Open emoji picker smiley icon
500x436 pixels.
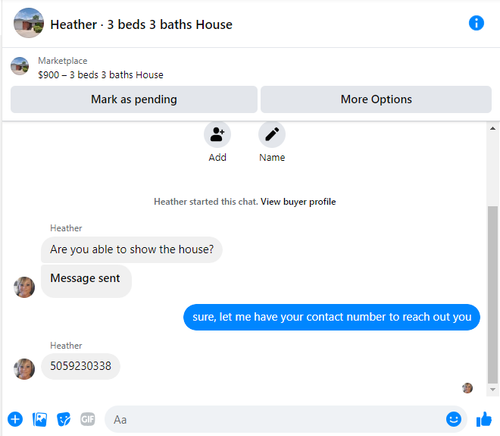click(454, 419)
